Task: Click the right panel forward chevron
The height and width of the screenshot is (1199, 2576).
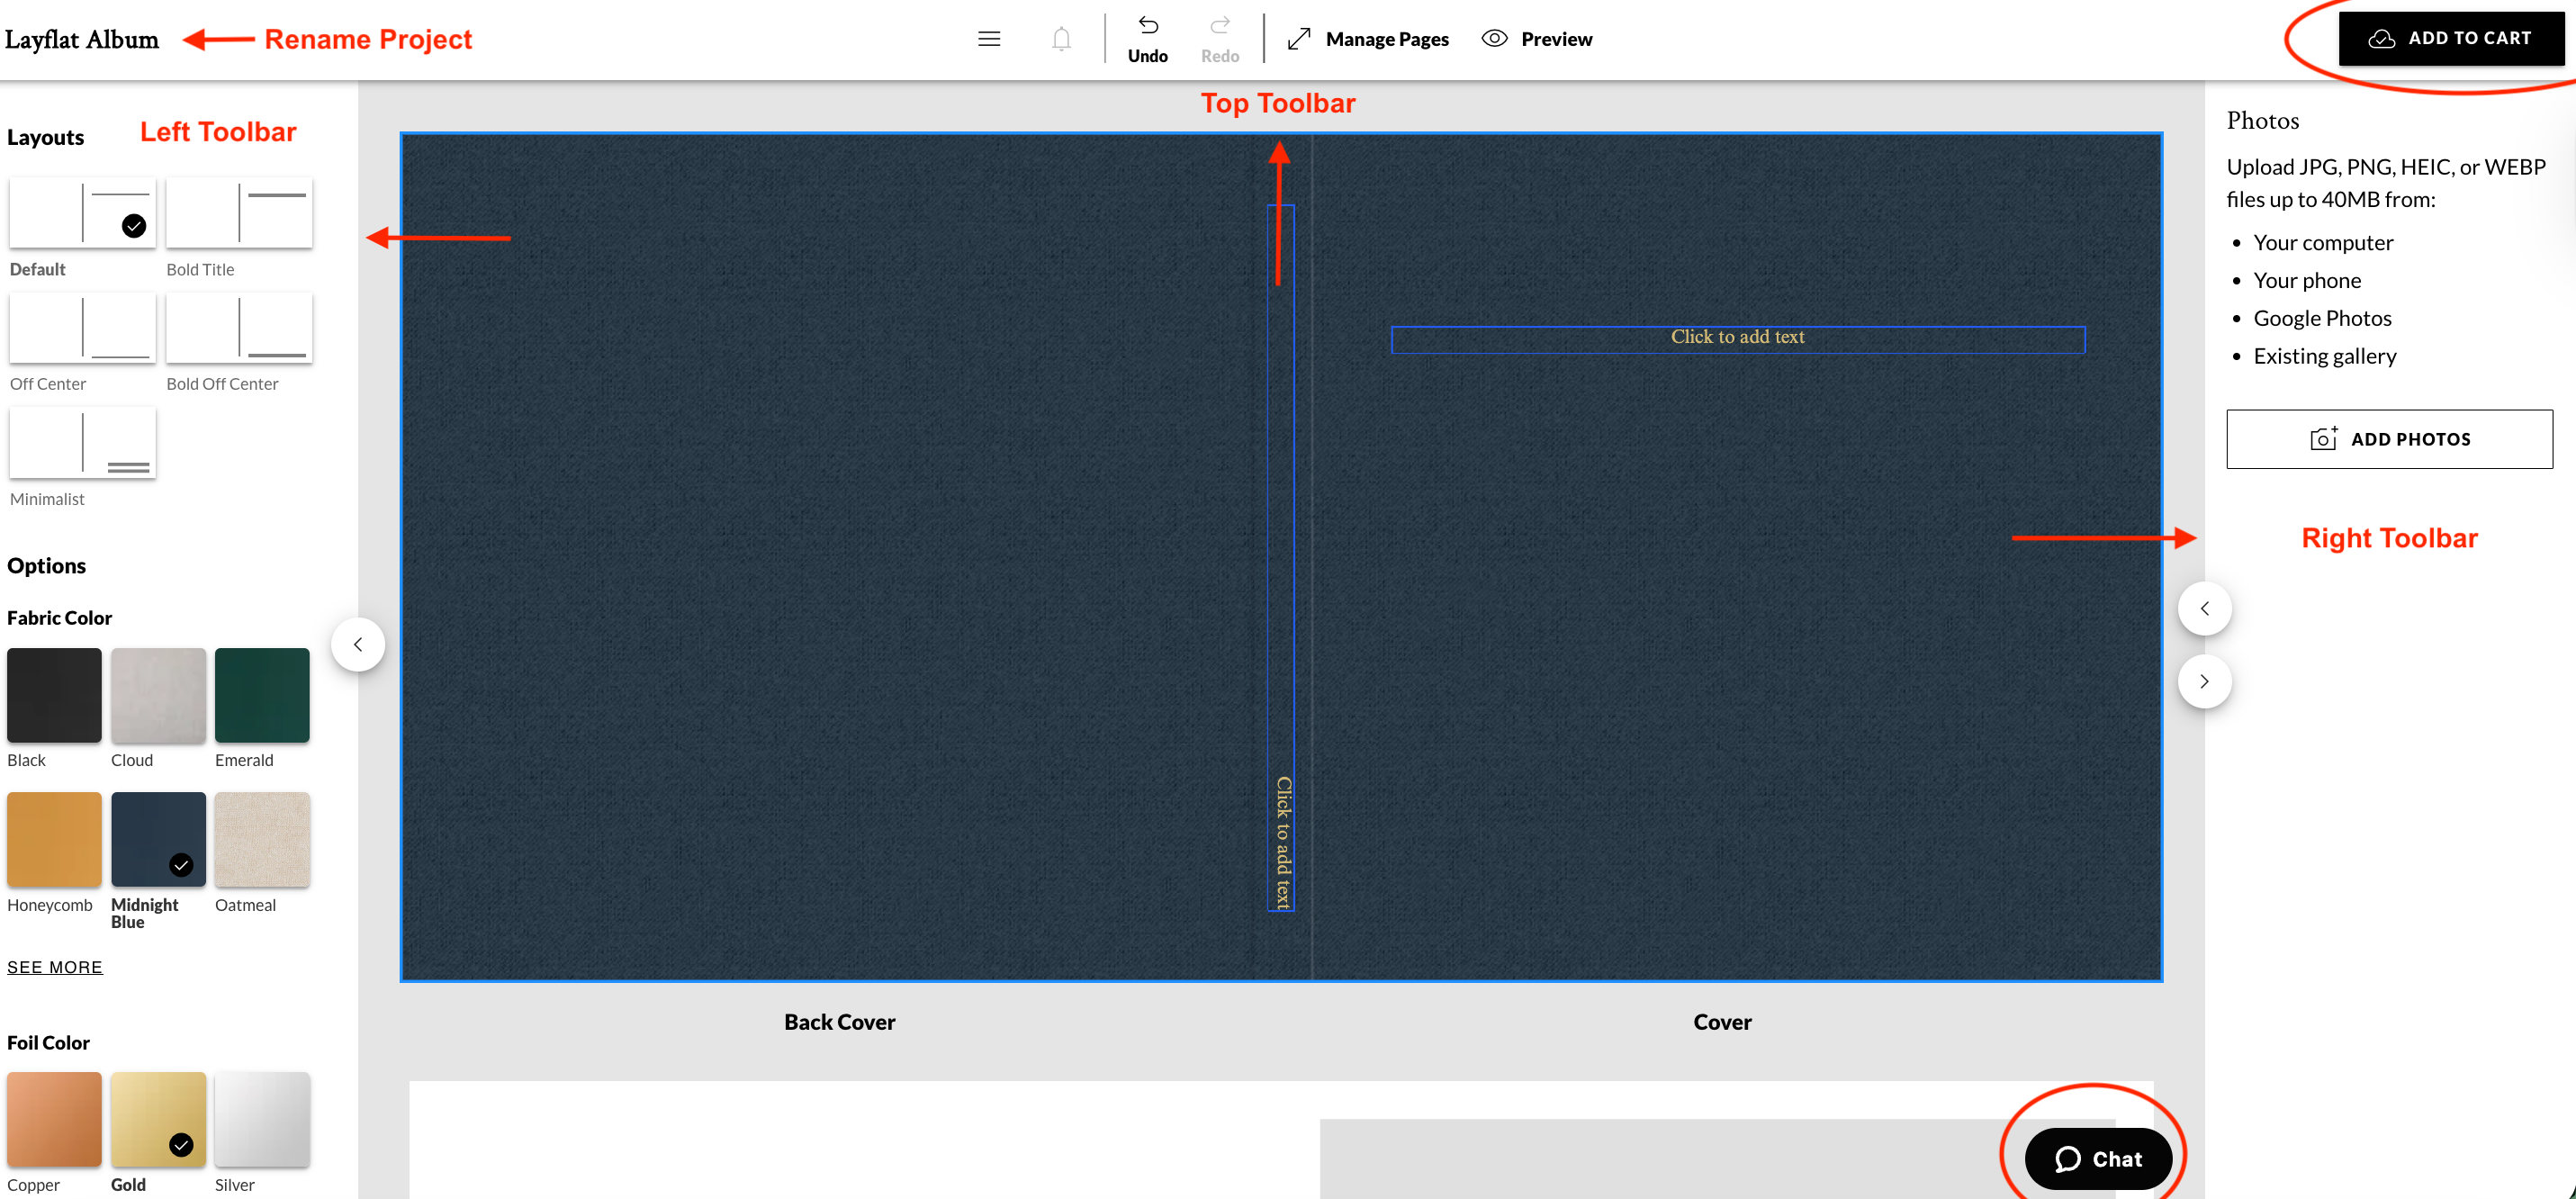Action: 2204,681
